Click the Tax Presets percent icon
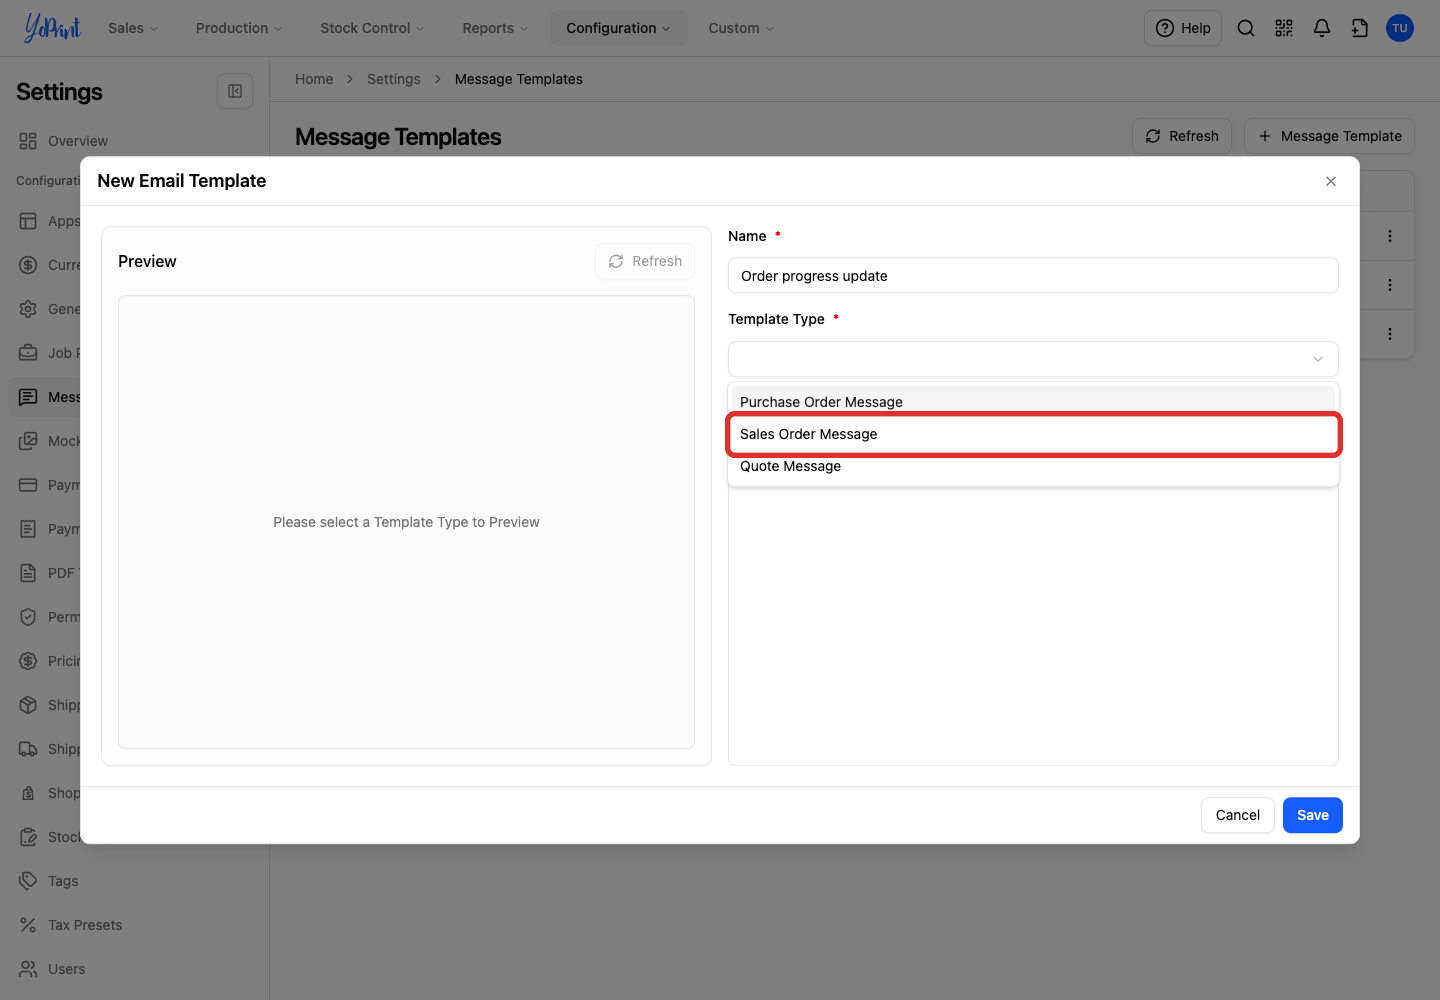The width and height of the screenshot is (1440, 1000). pos(28,925)
